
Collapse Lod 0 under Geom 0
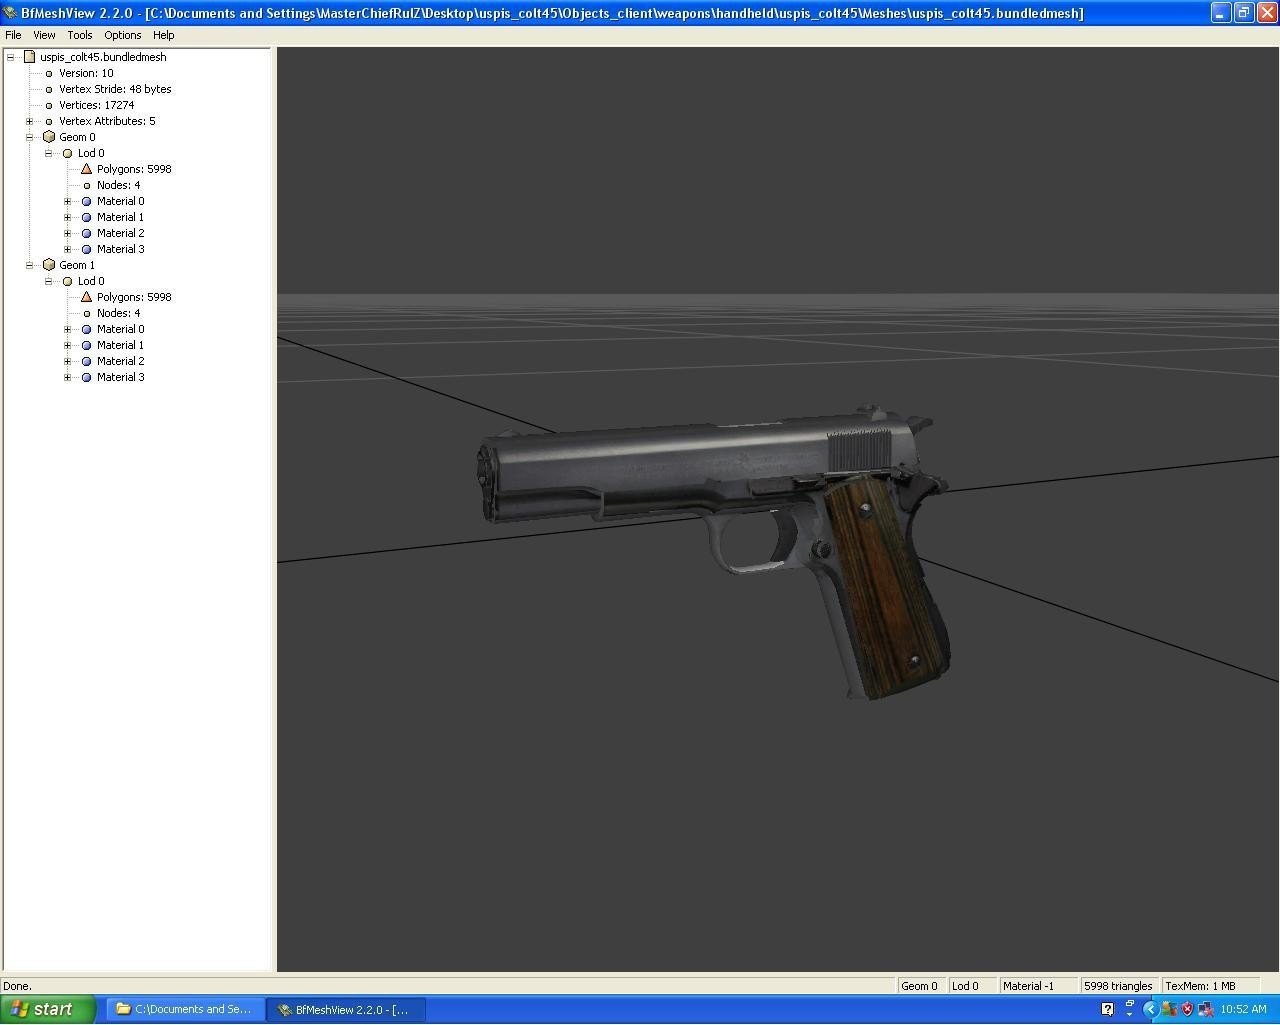[48, 153]
